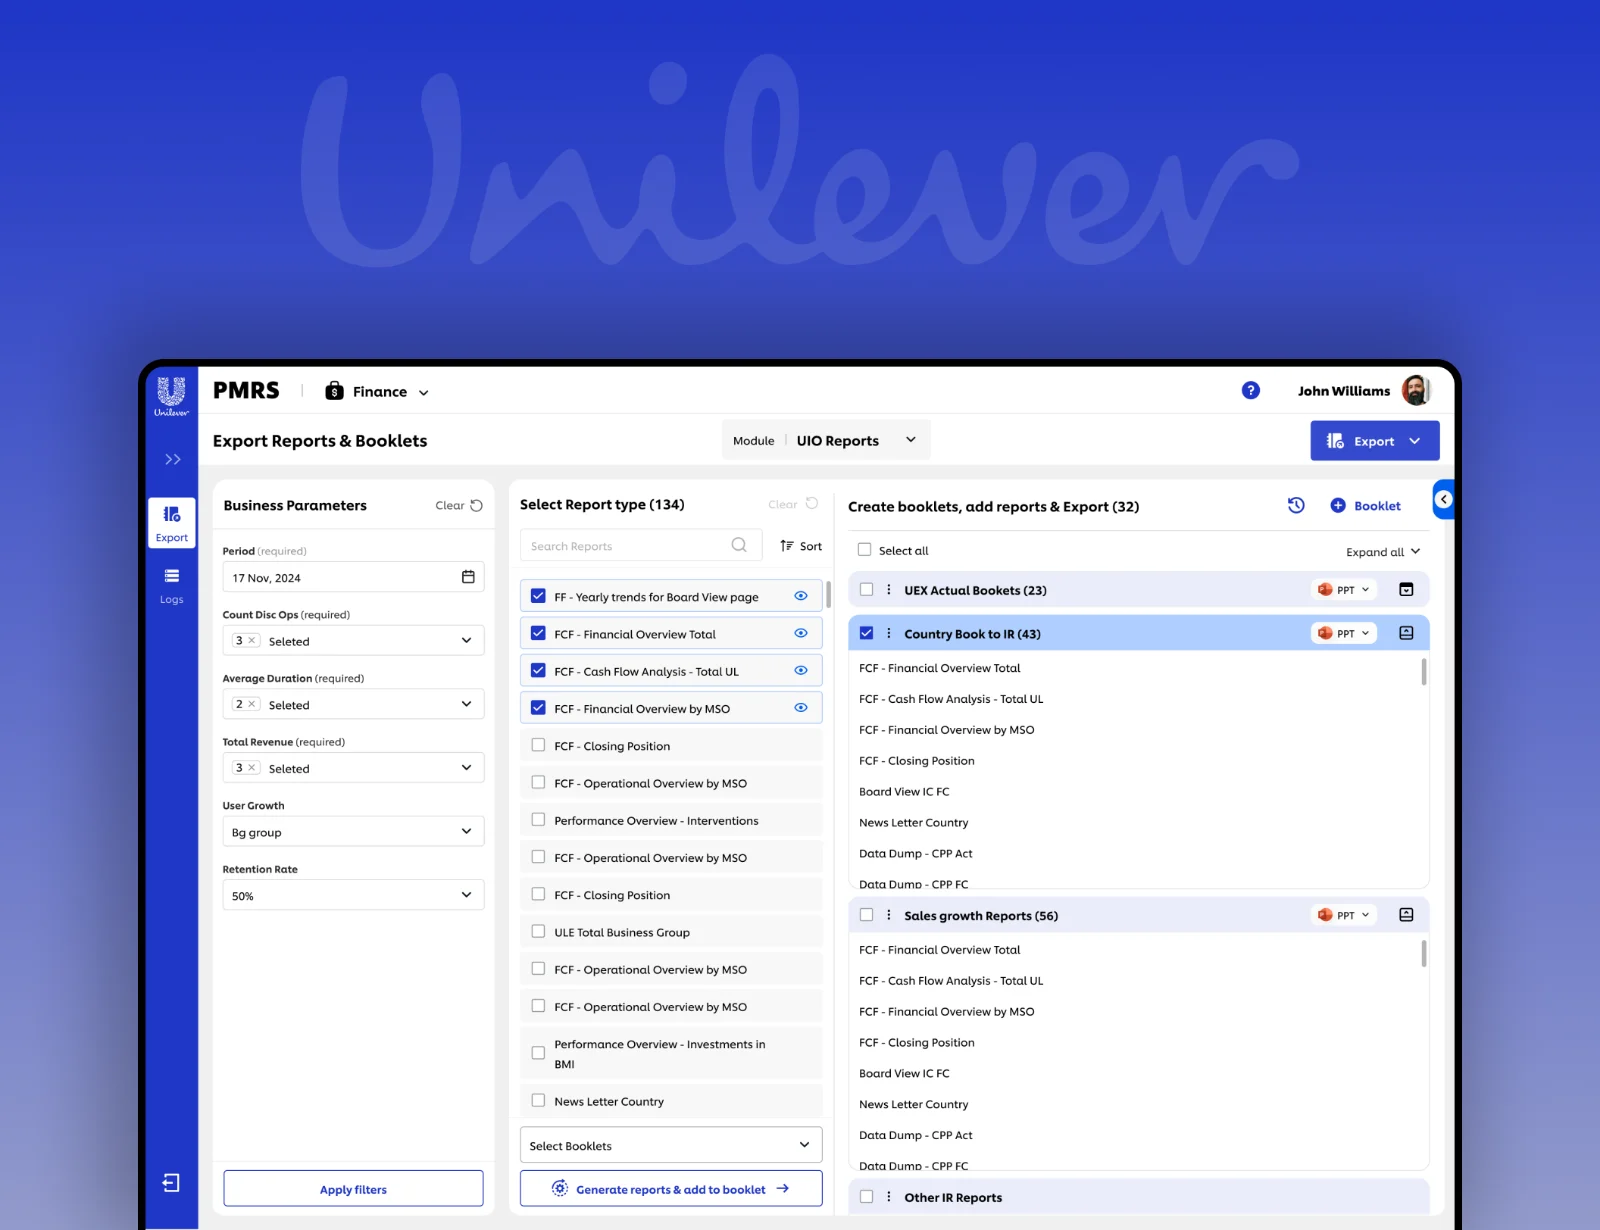The image size is (1600, 1230).
Task: Open the Logs sidebar section
Action: pos(172,586)
